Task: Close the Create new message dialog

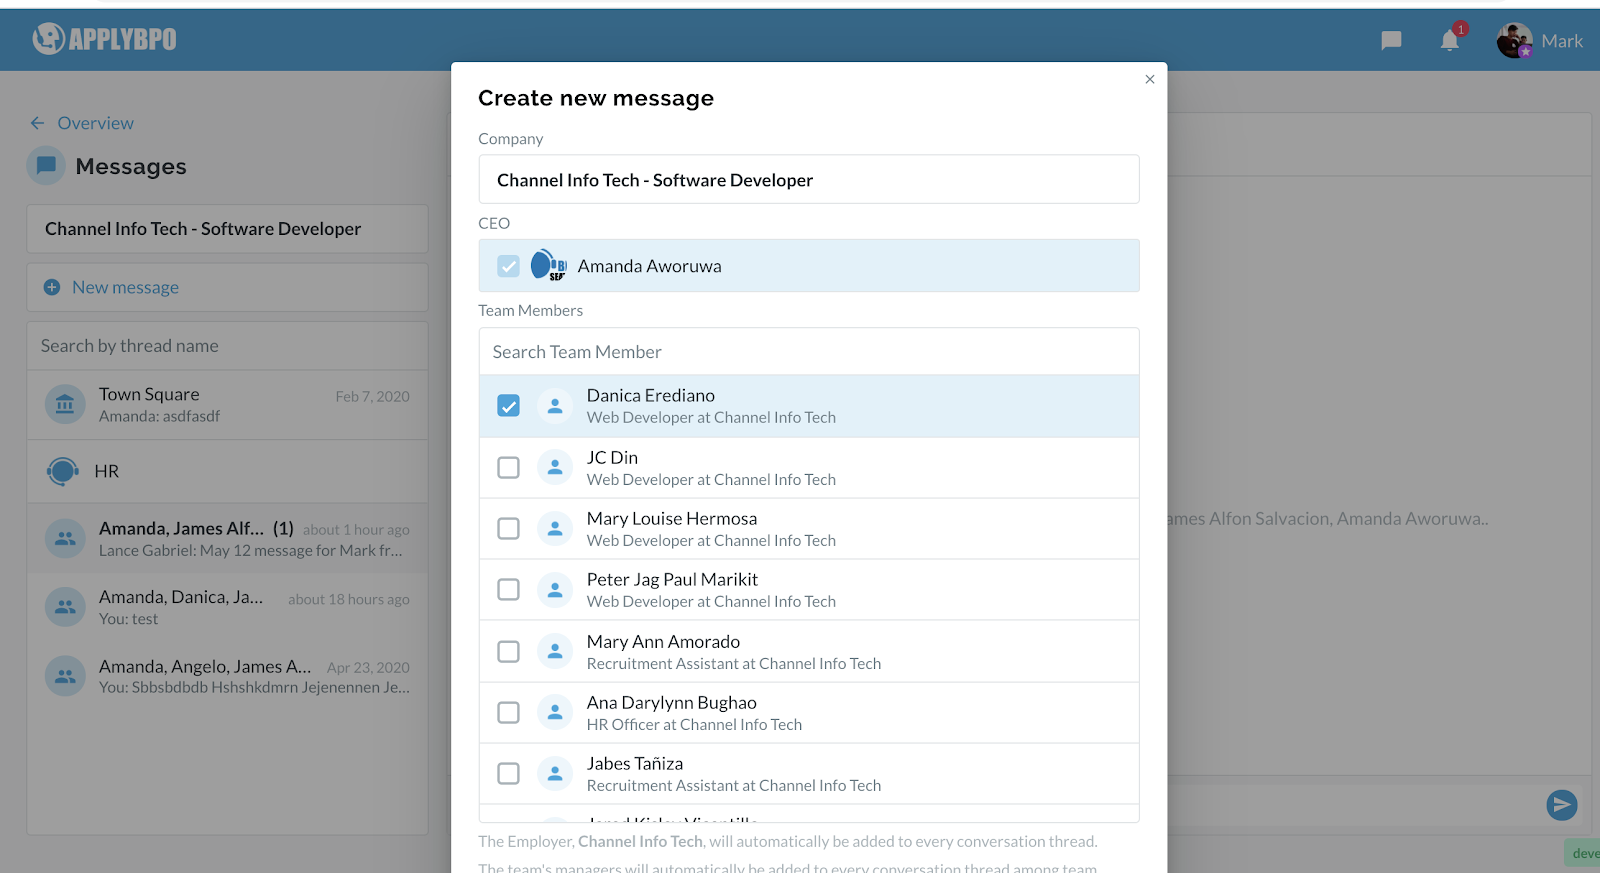Action: (1150, 80)
